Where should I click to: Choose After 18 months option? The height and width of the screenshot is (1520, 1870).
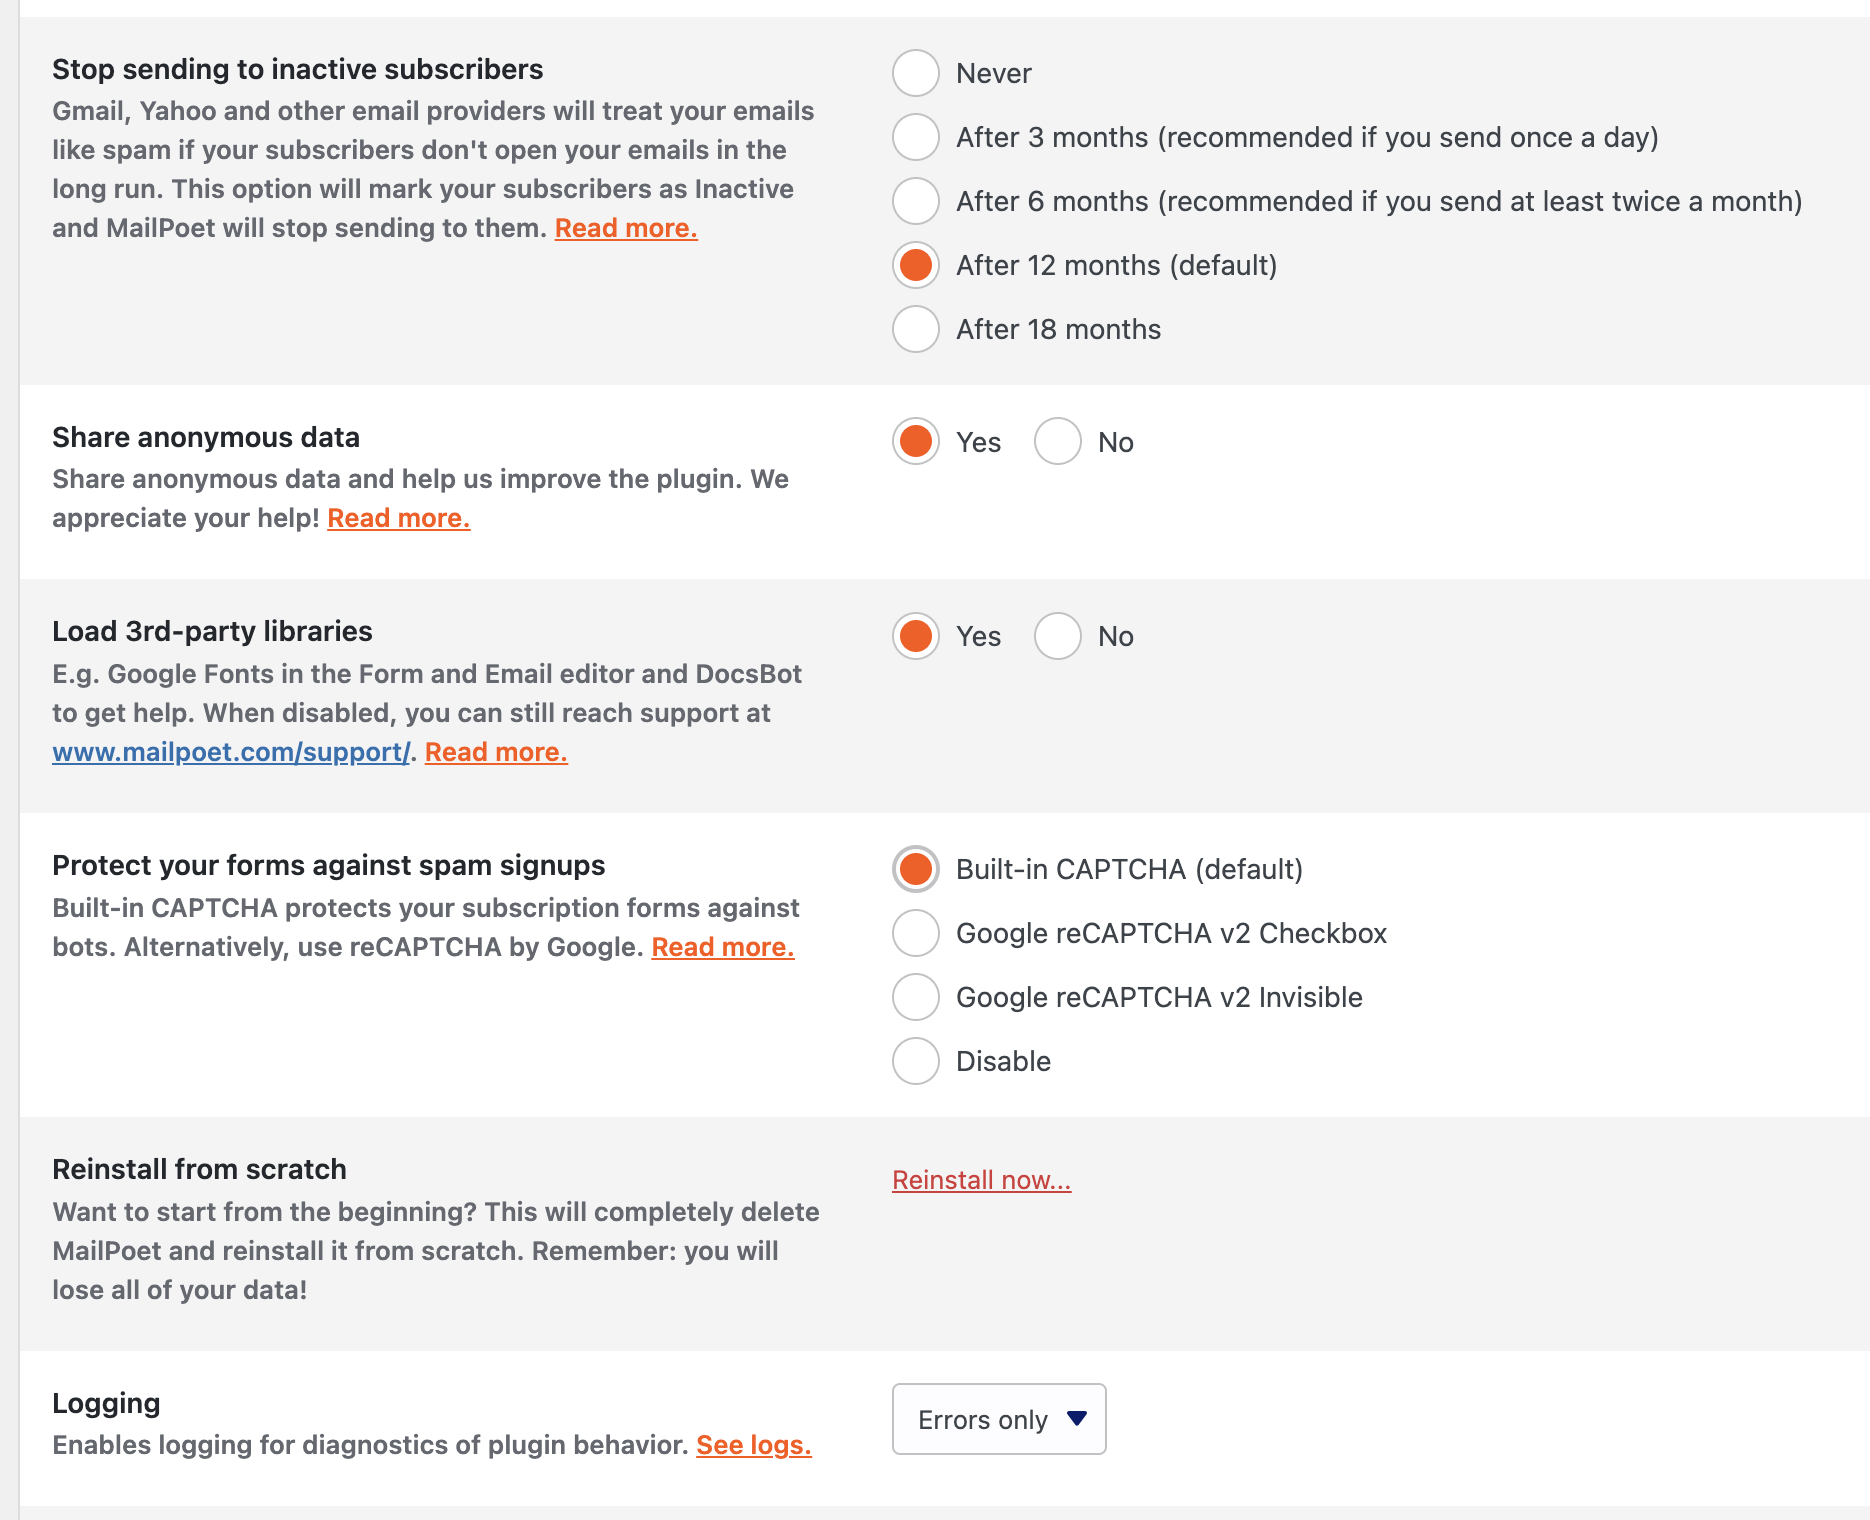click(x=915, y=329)
